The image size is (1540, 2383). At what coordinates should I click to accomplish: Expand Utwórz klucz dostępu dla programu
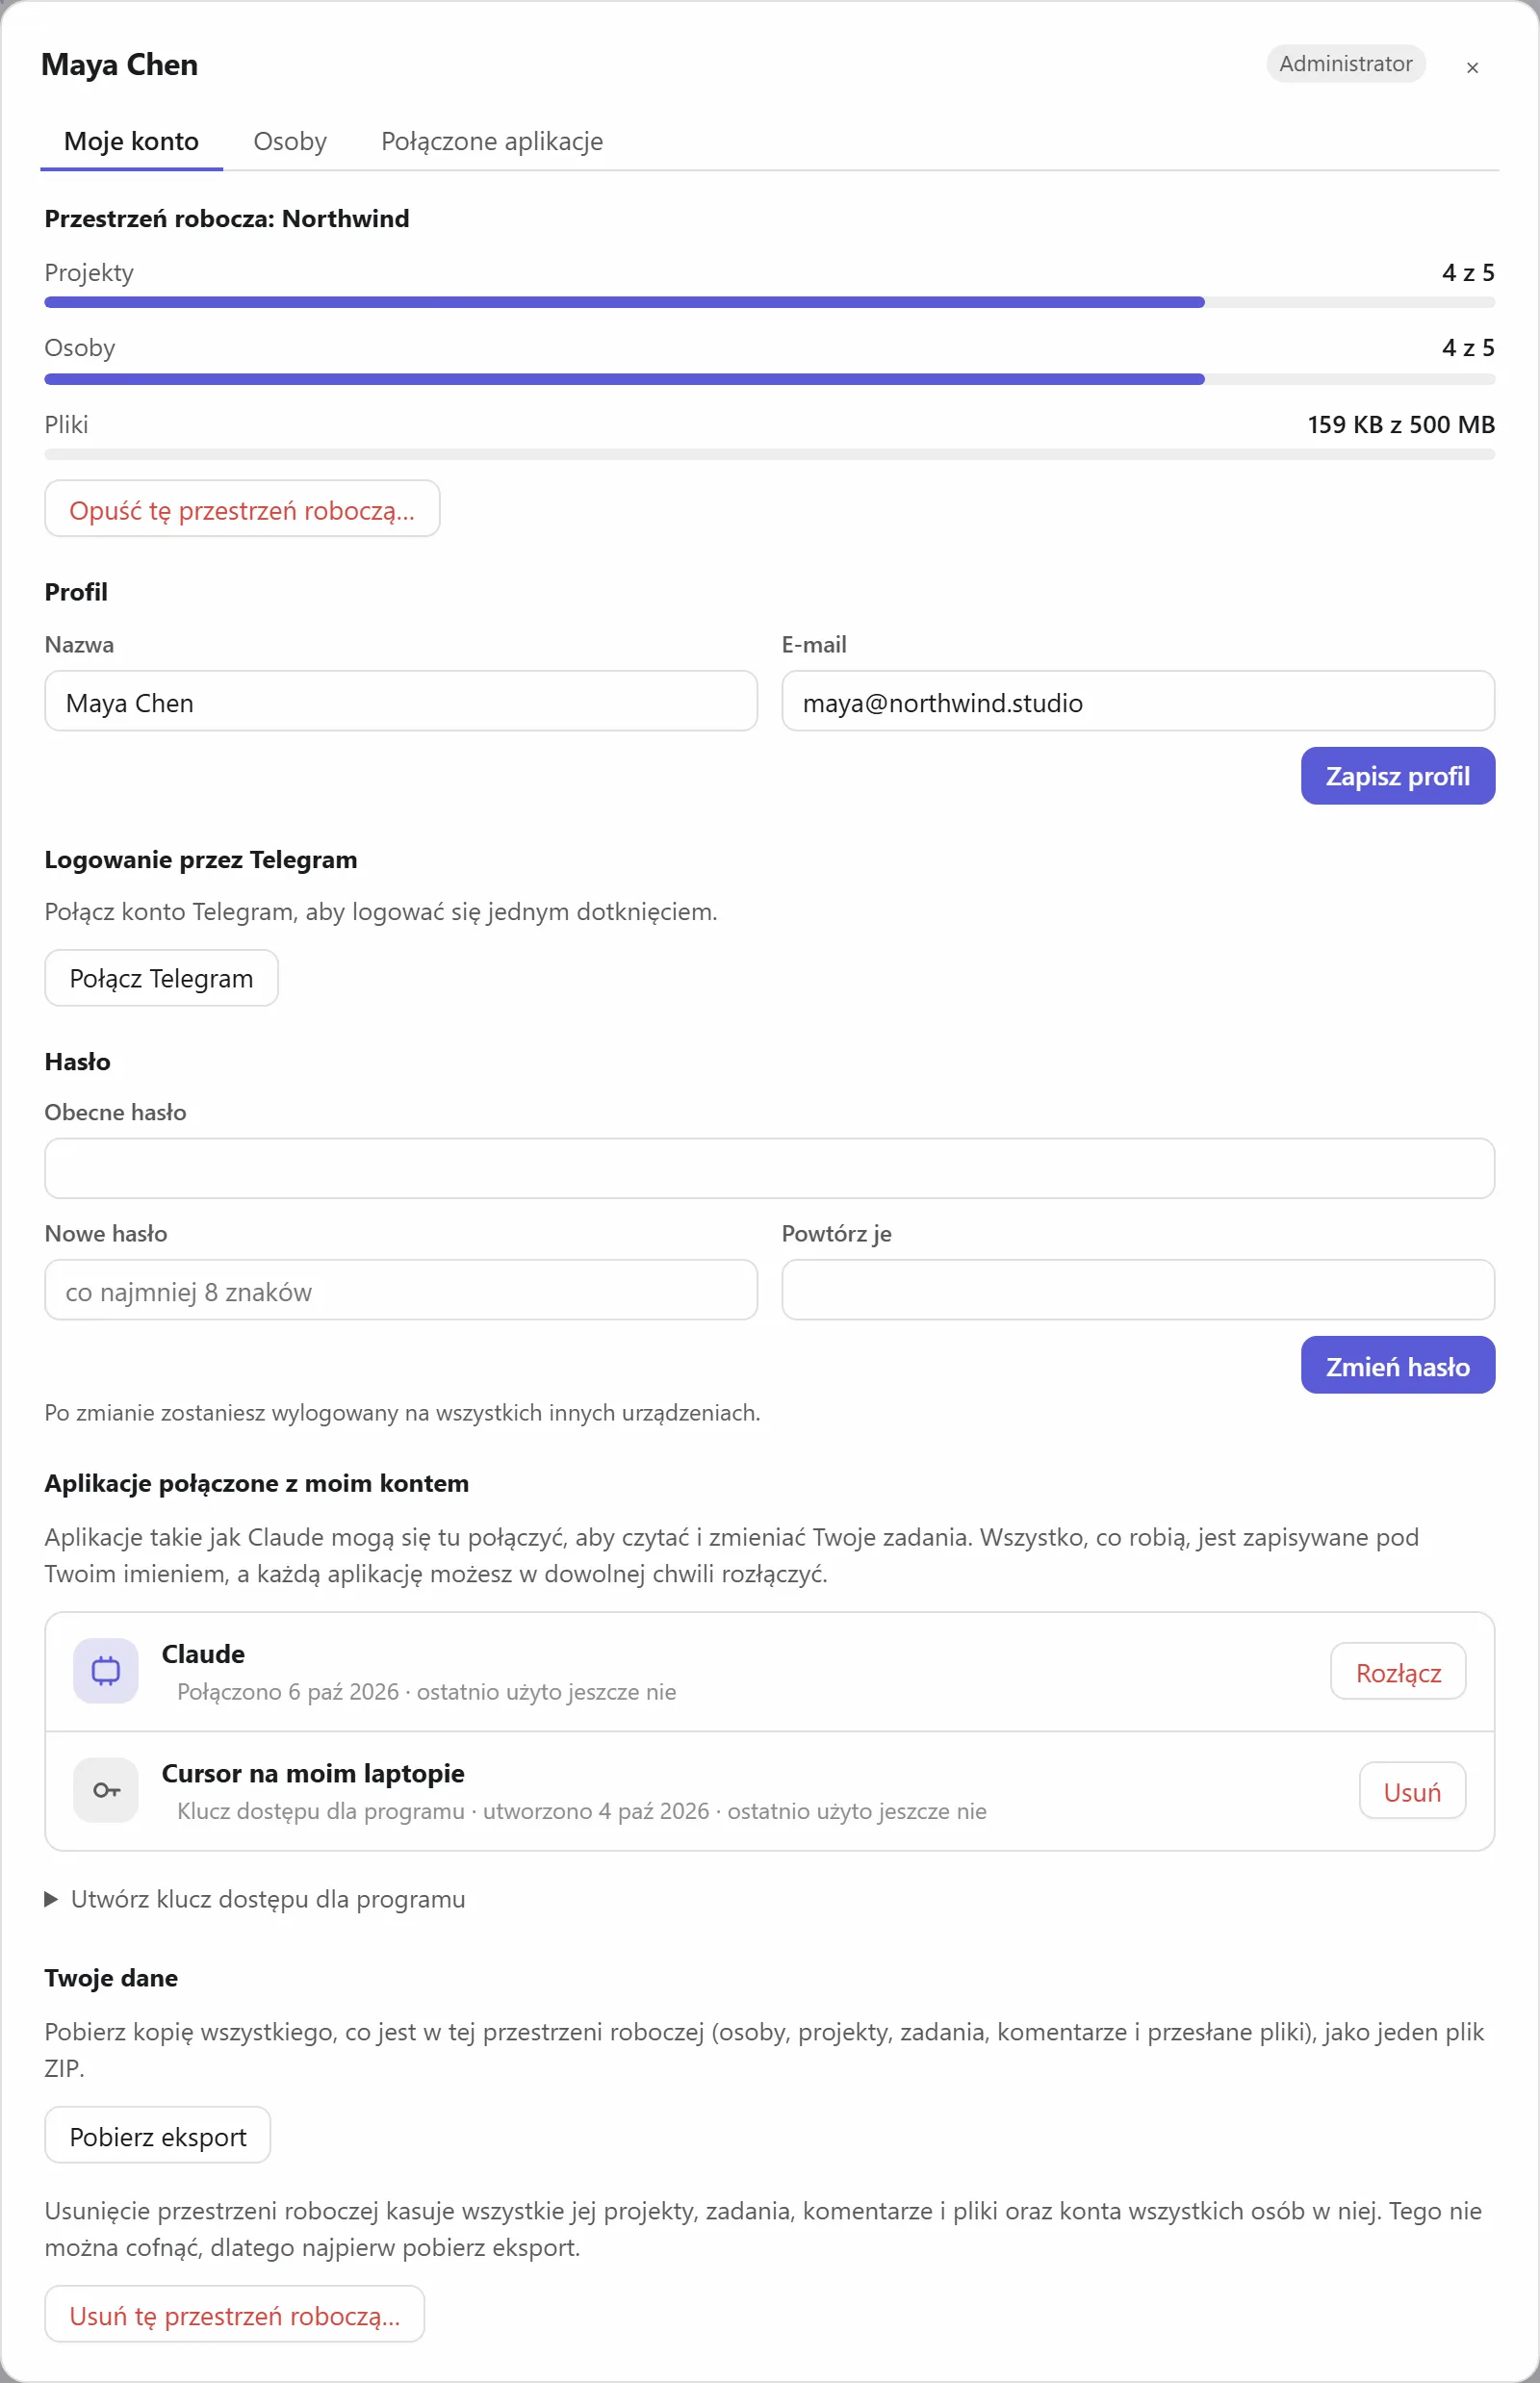pos(255,1899)
